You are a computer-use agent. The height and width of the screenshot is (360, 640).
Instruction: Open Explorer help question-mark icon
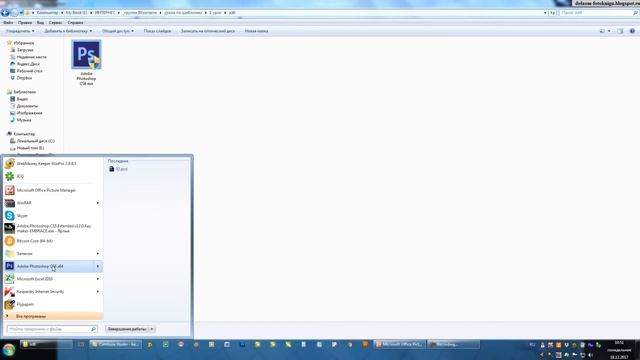pyautogui.click(x=632, y=31)
